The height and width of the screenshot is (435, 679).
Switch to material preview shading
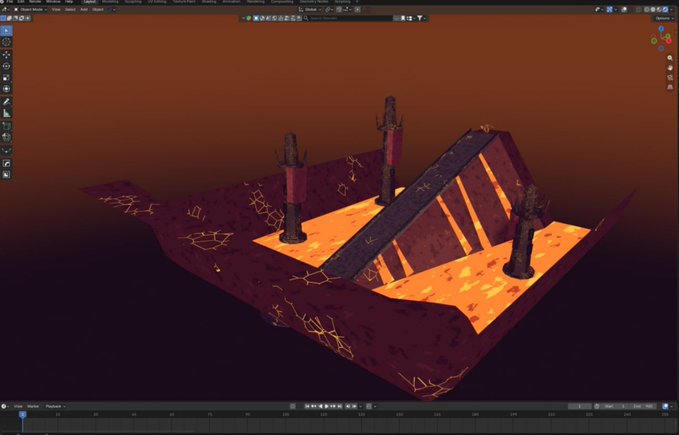tap(659, 10)
